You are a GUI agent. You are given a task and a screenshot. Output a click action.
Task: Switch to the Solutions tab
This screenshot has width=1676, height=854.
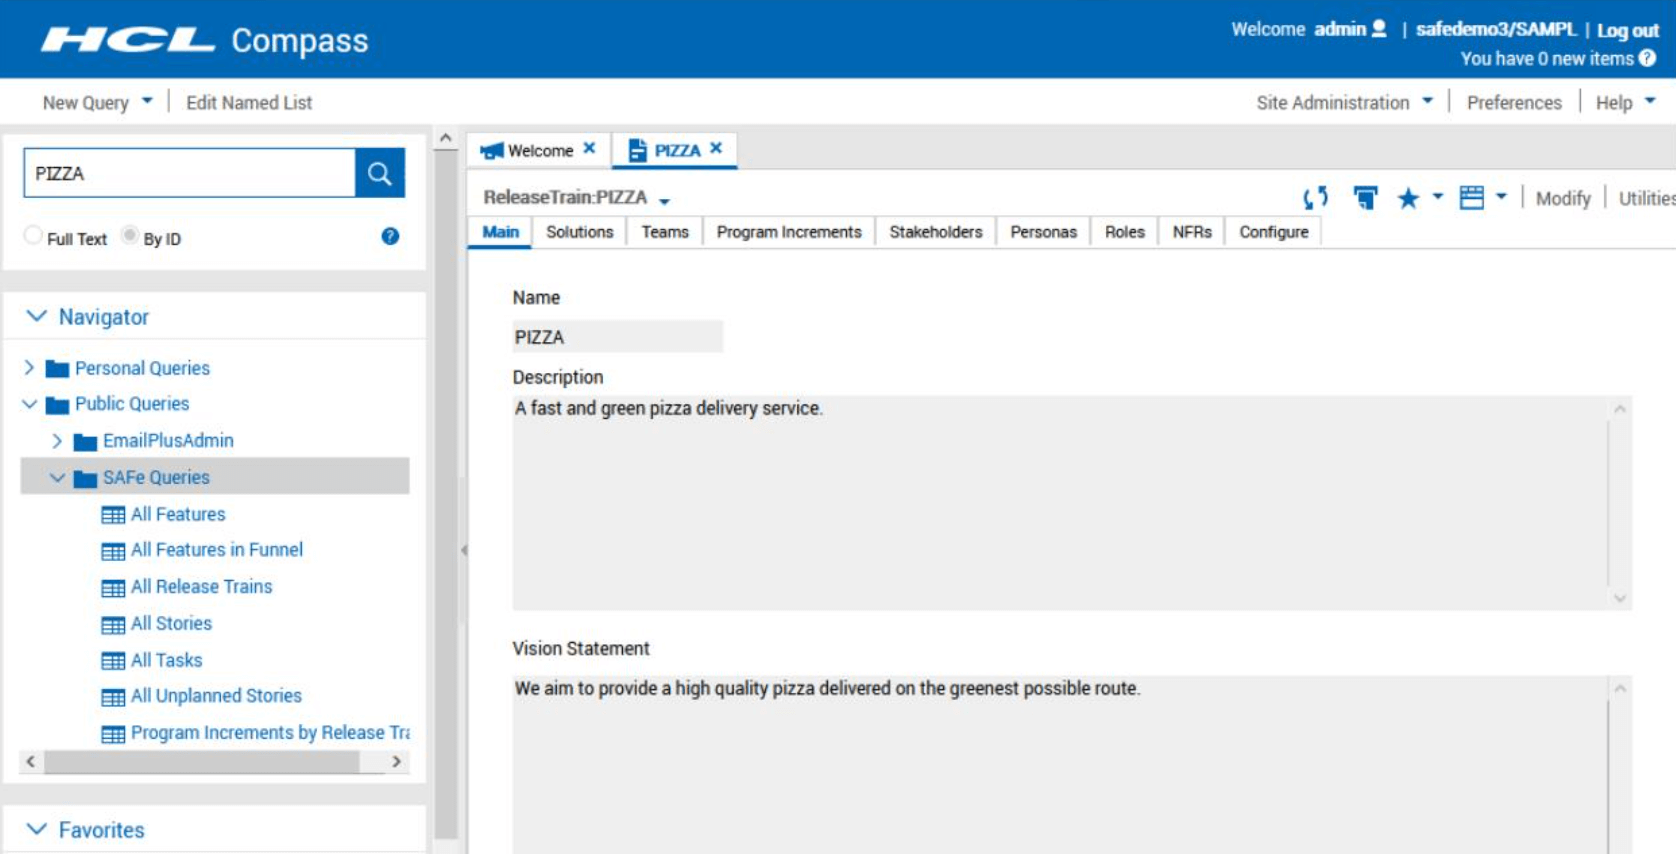(580, 232)
